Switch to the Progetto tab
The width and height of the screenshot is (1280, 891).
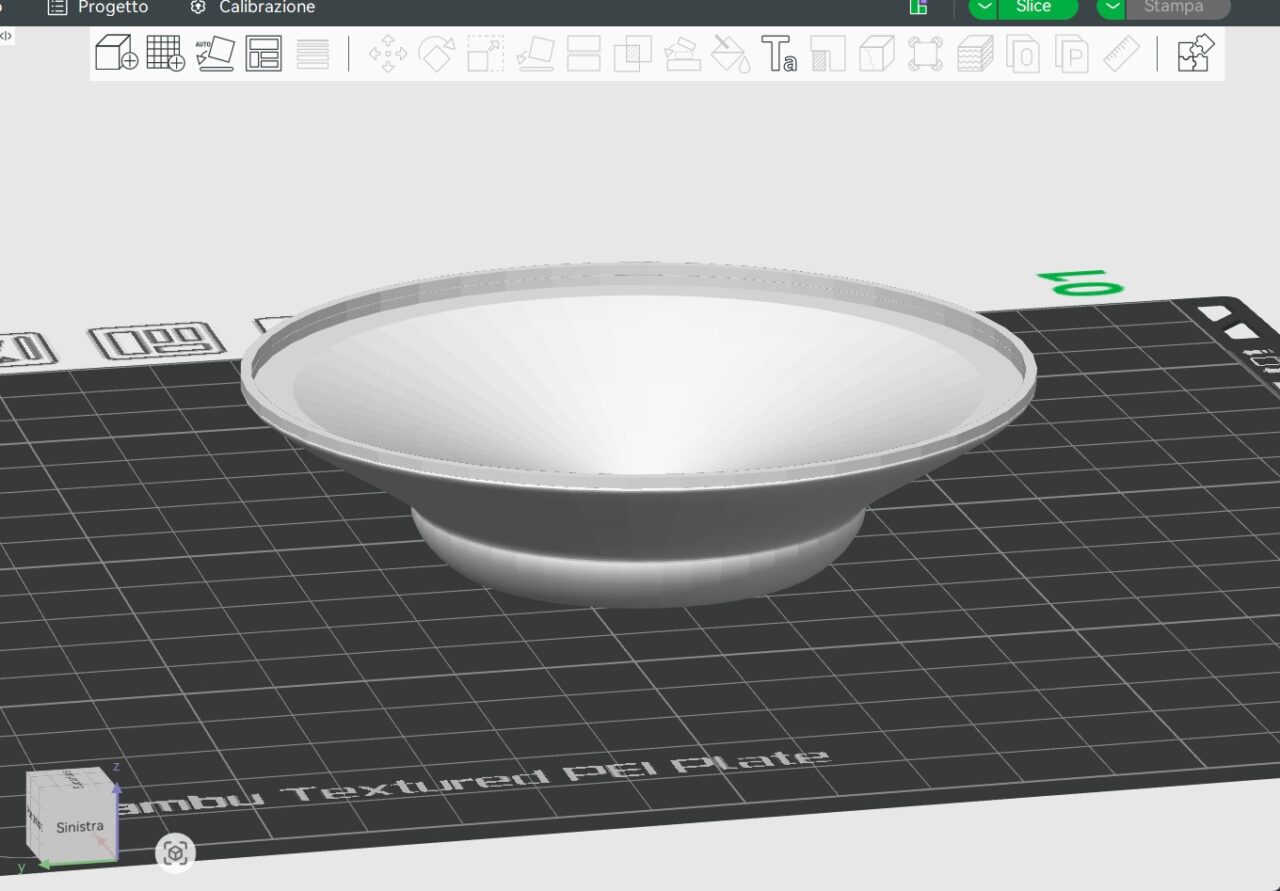pos(98,7)
